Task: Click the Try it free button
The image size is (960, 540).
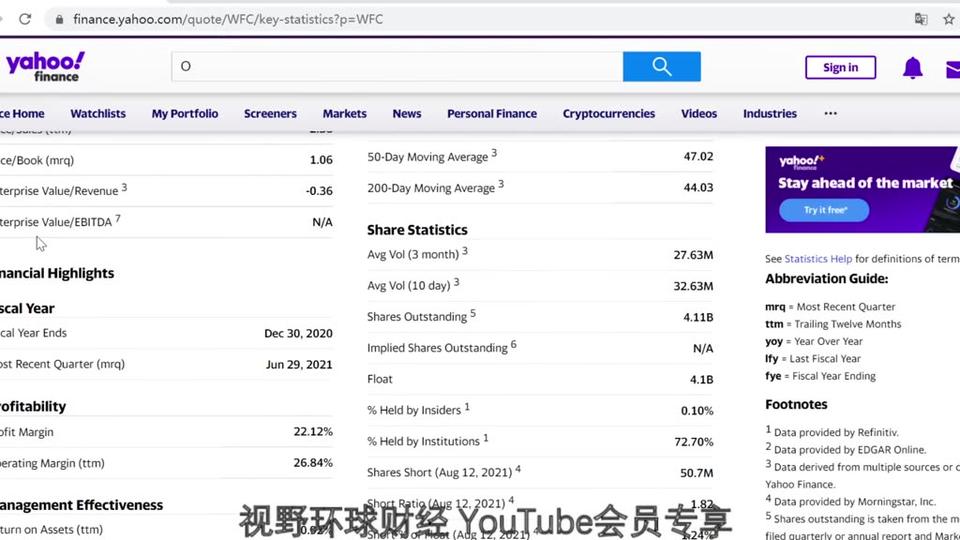Action: tap(824, 210)
